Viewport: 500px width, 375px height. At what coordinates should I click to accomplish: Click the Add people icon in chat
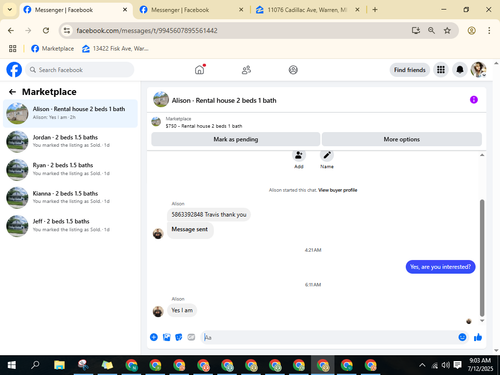(299, 155)
